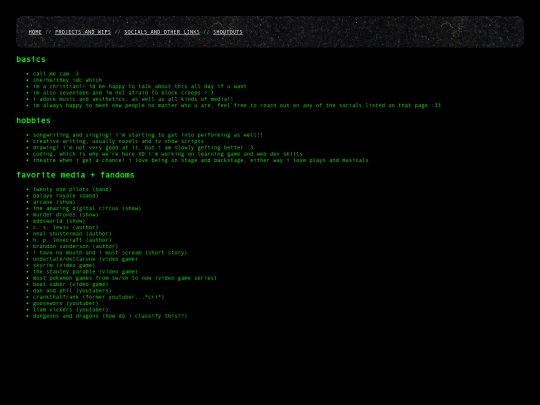
Task: Select the 'creative writing' hobby line
Action: 118,141
